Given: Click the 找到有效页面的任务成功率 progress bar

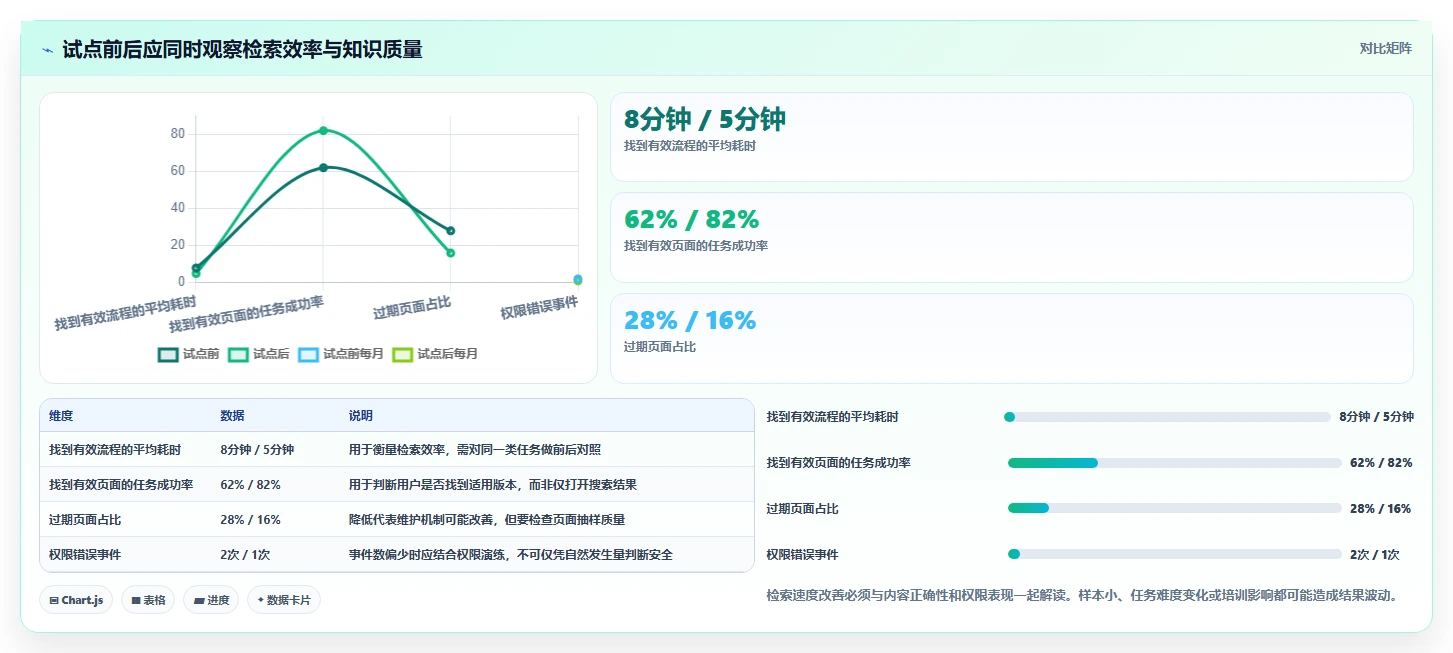Looking at the screenshot, I should tap(1174, 463).
